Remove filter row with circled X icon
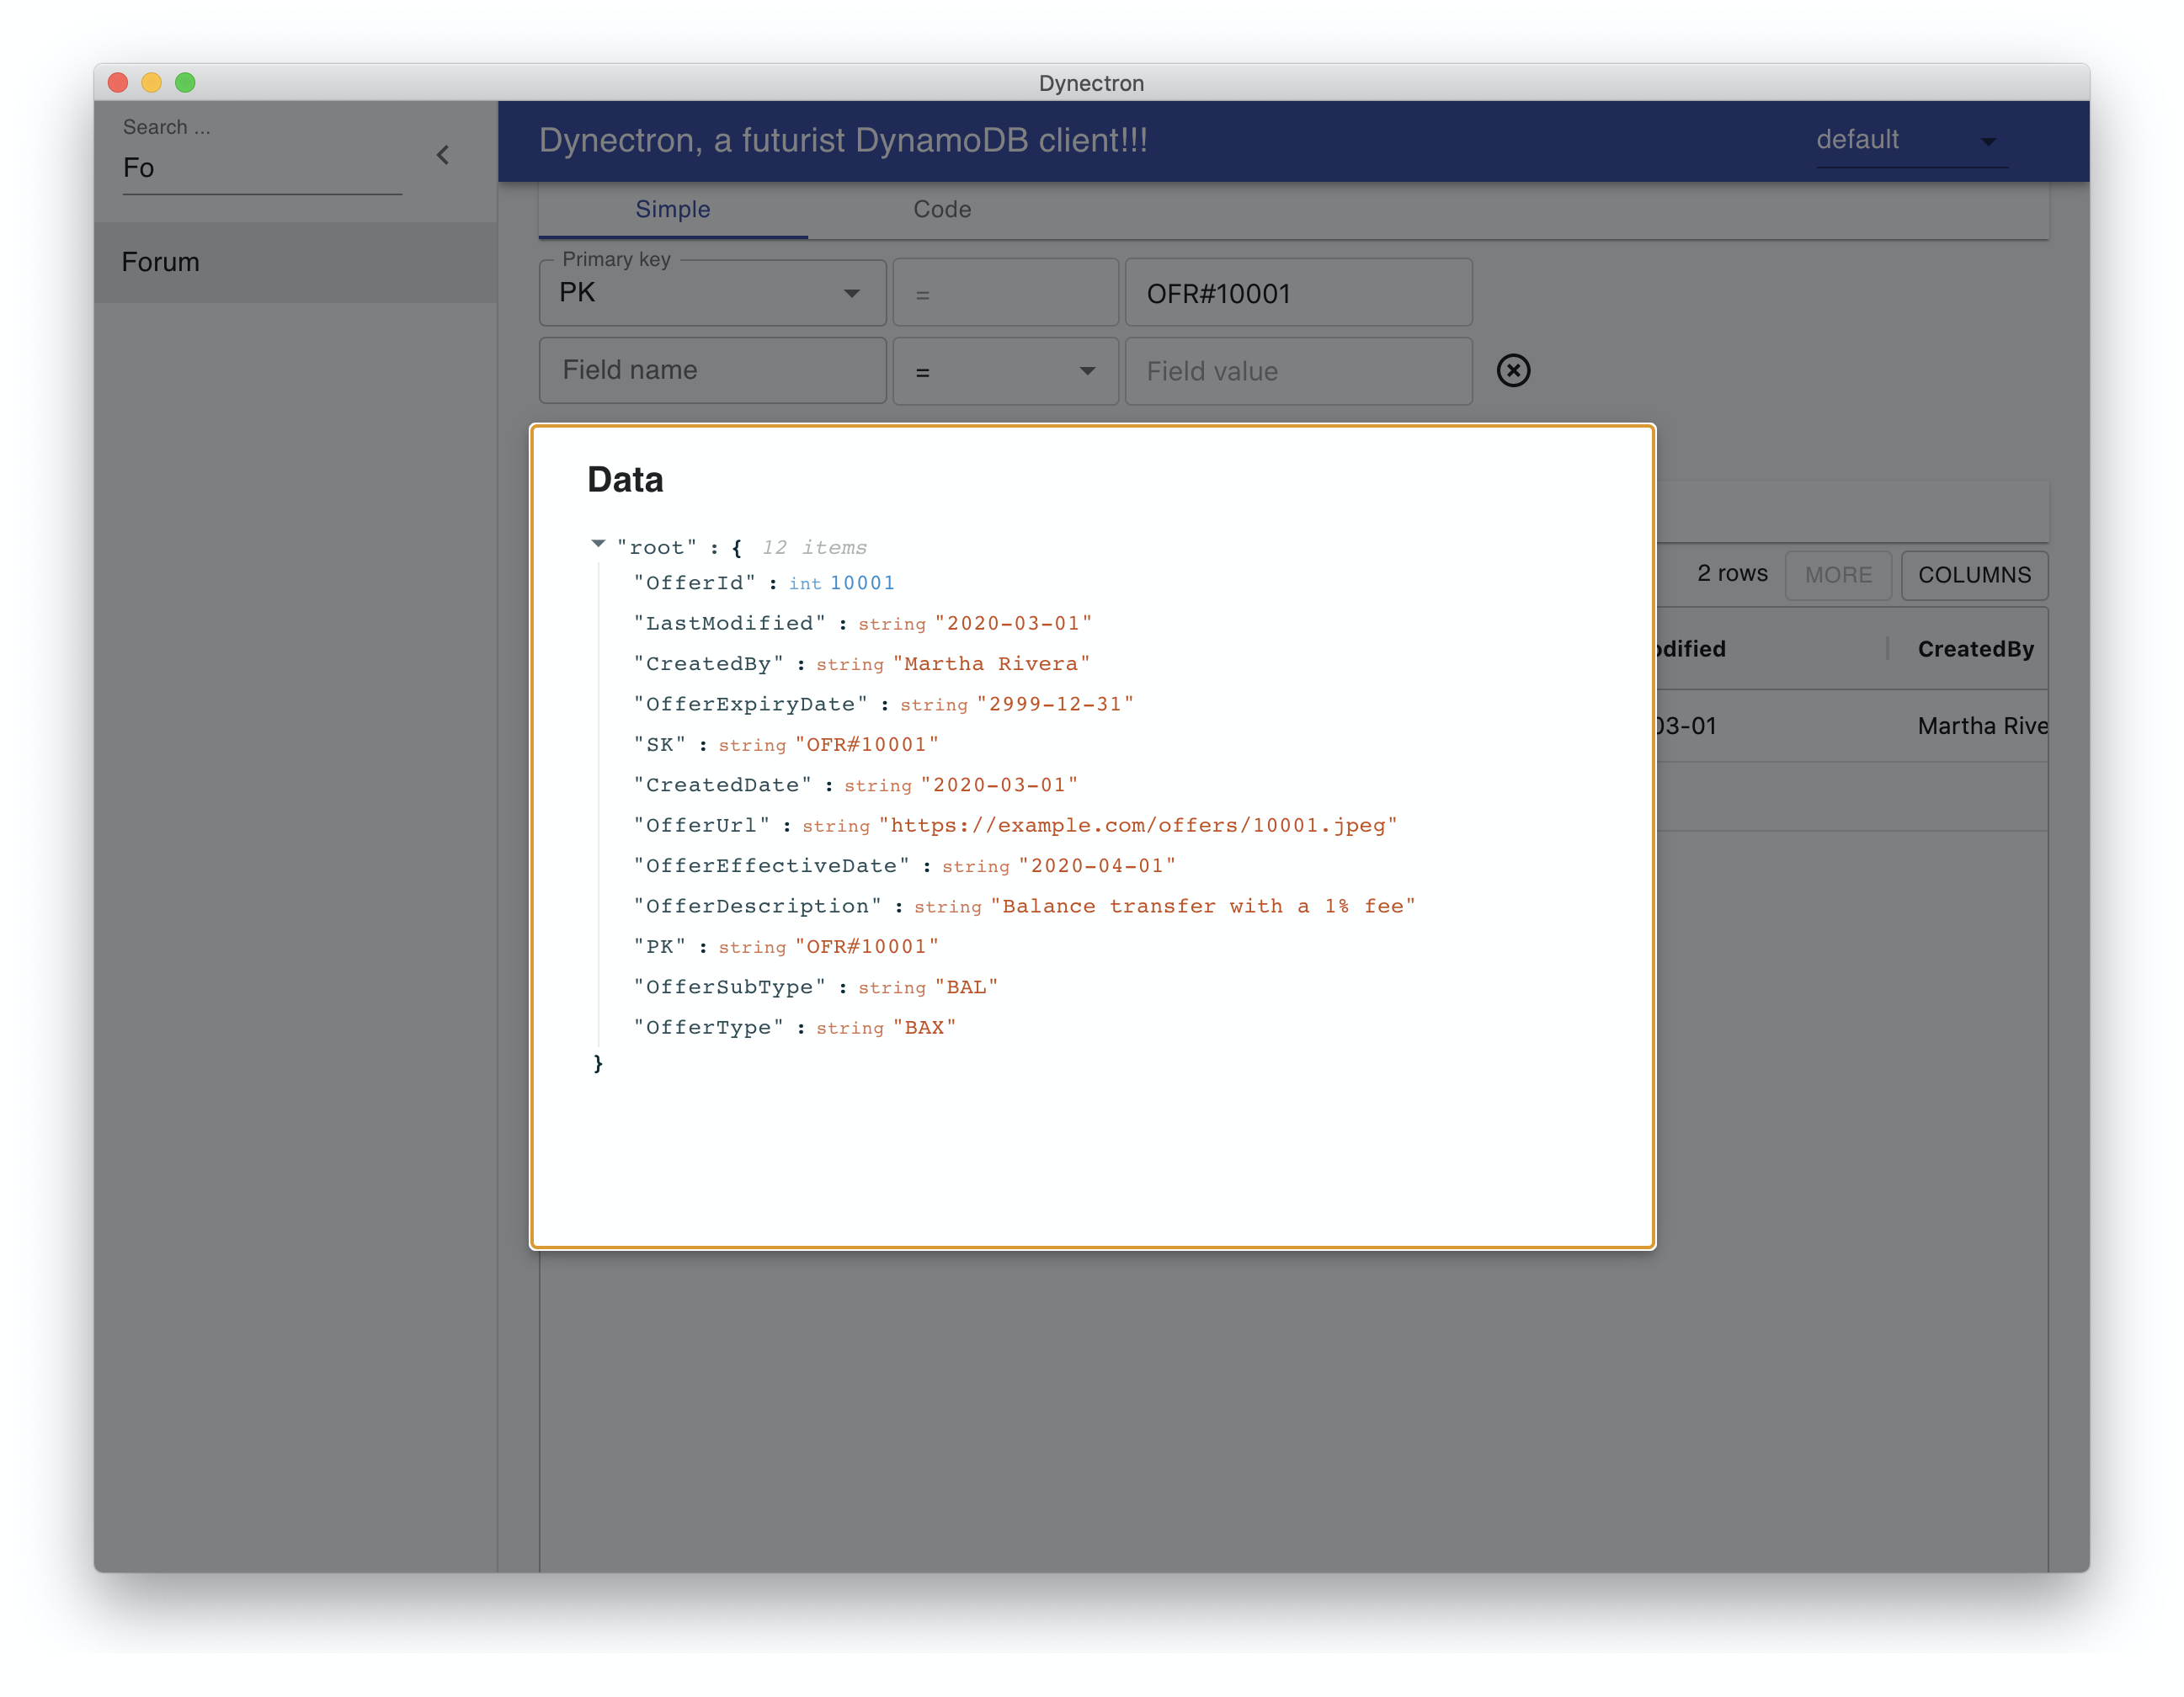Viewport: 2184px width, 1697px height. (1513, 370)
